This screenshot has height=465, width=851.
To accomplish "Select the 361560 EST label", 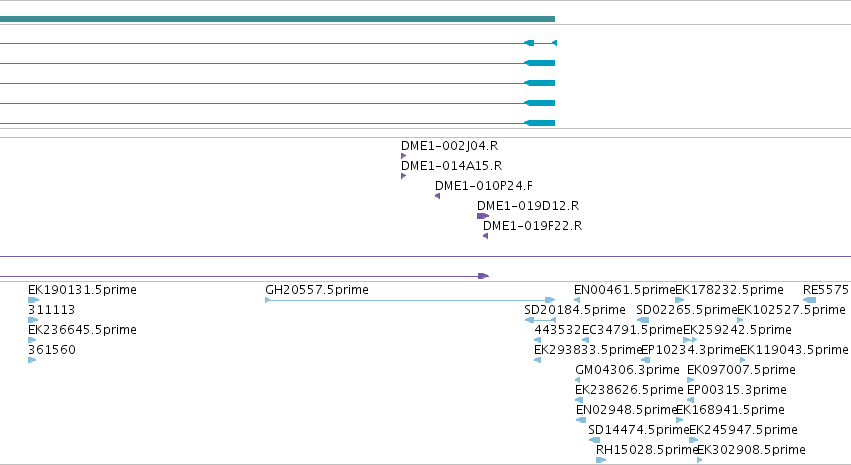I will click(52, 351).
